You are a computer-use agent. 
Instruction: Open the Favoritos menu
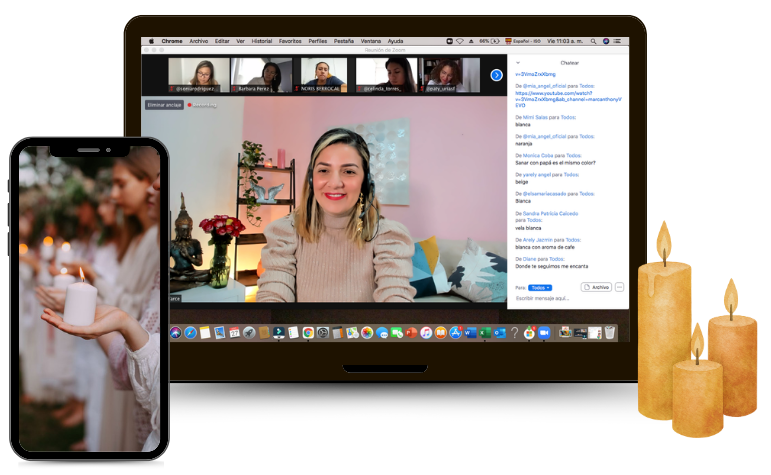(290, 41)
